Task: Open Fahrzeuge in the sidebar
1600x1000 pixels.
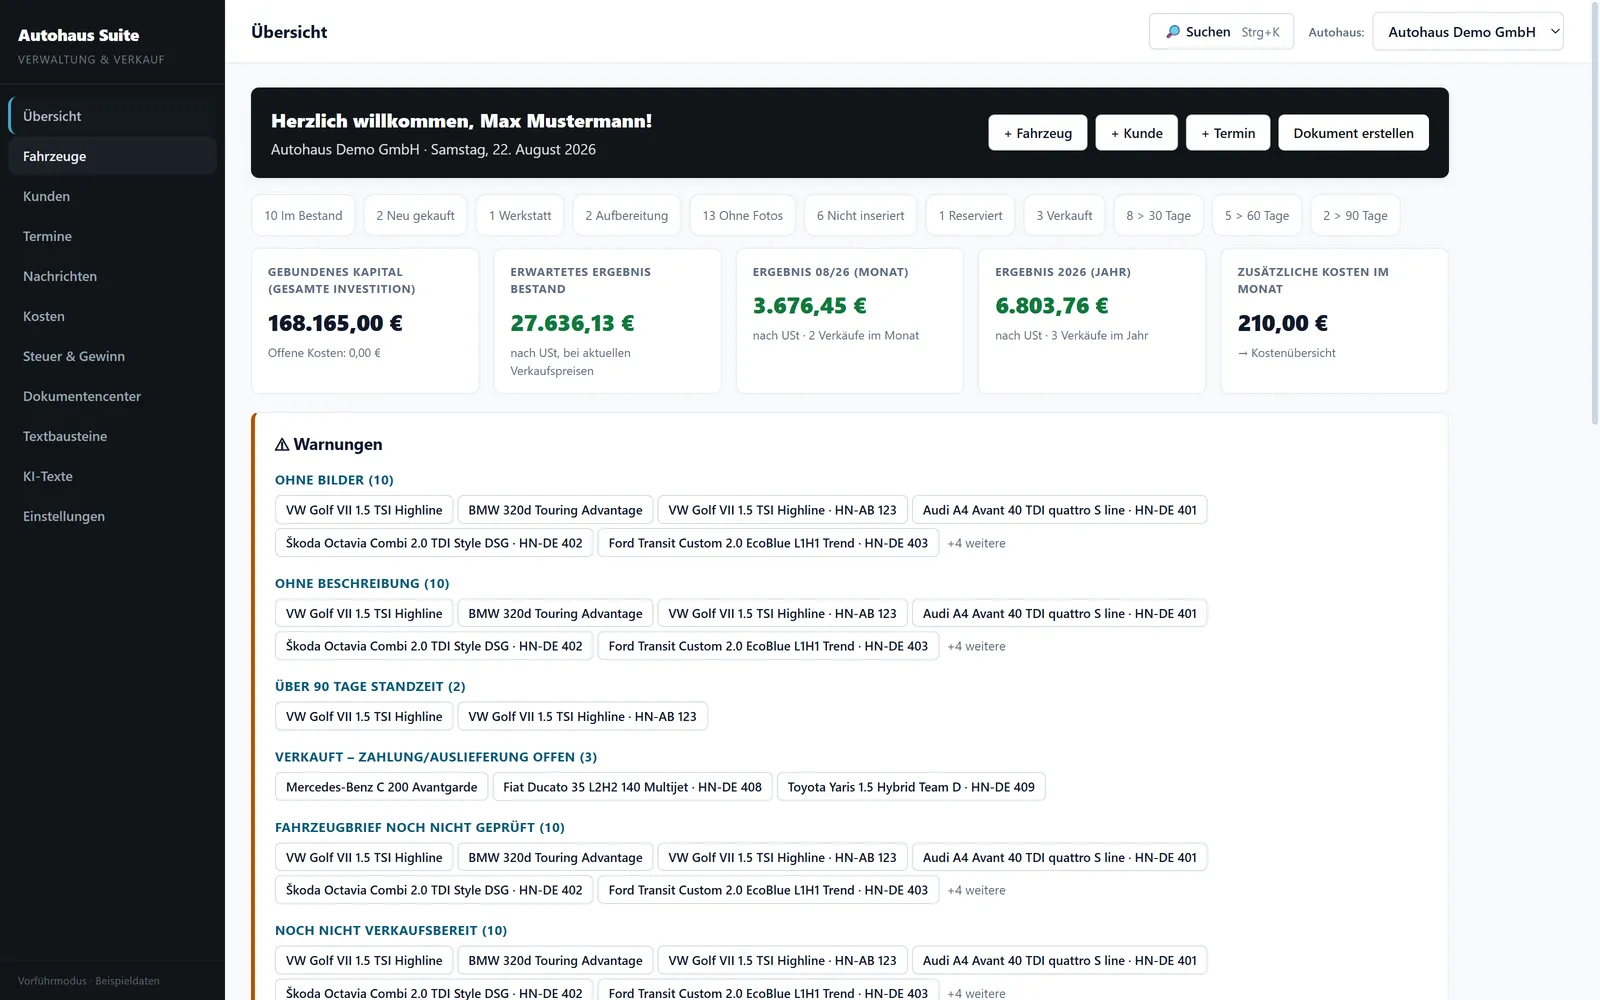Action: pos(112,156)
